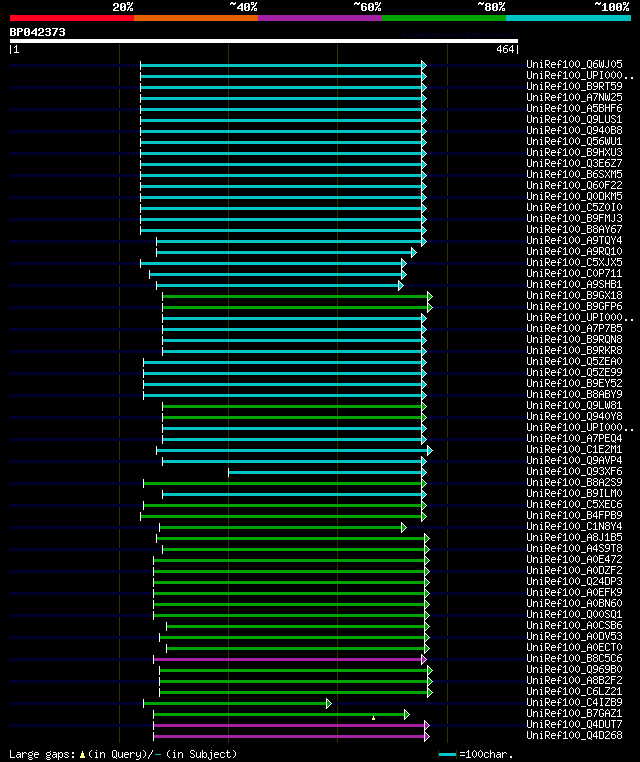640x762 pixels.
Task: Click the orange ~40% identity legend segment
Action: pos(196,18)
